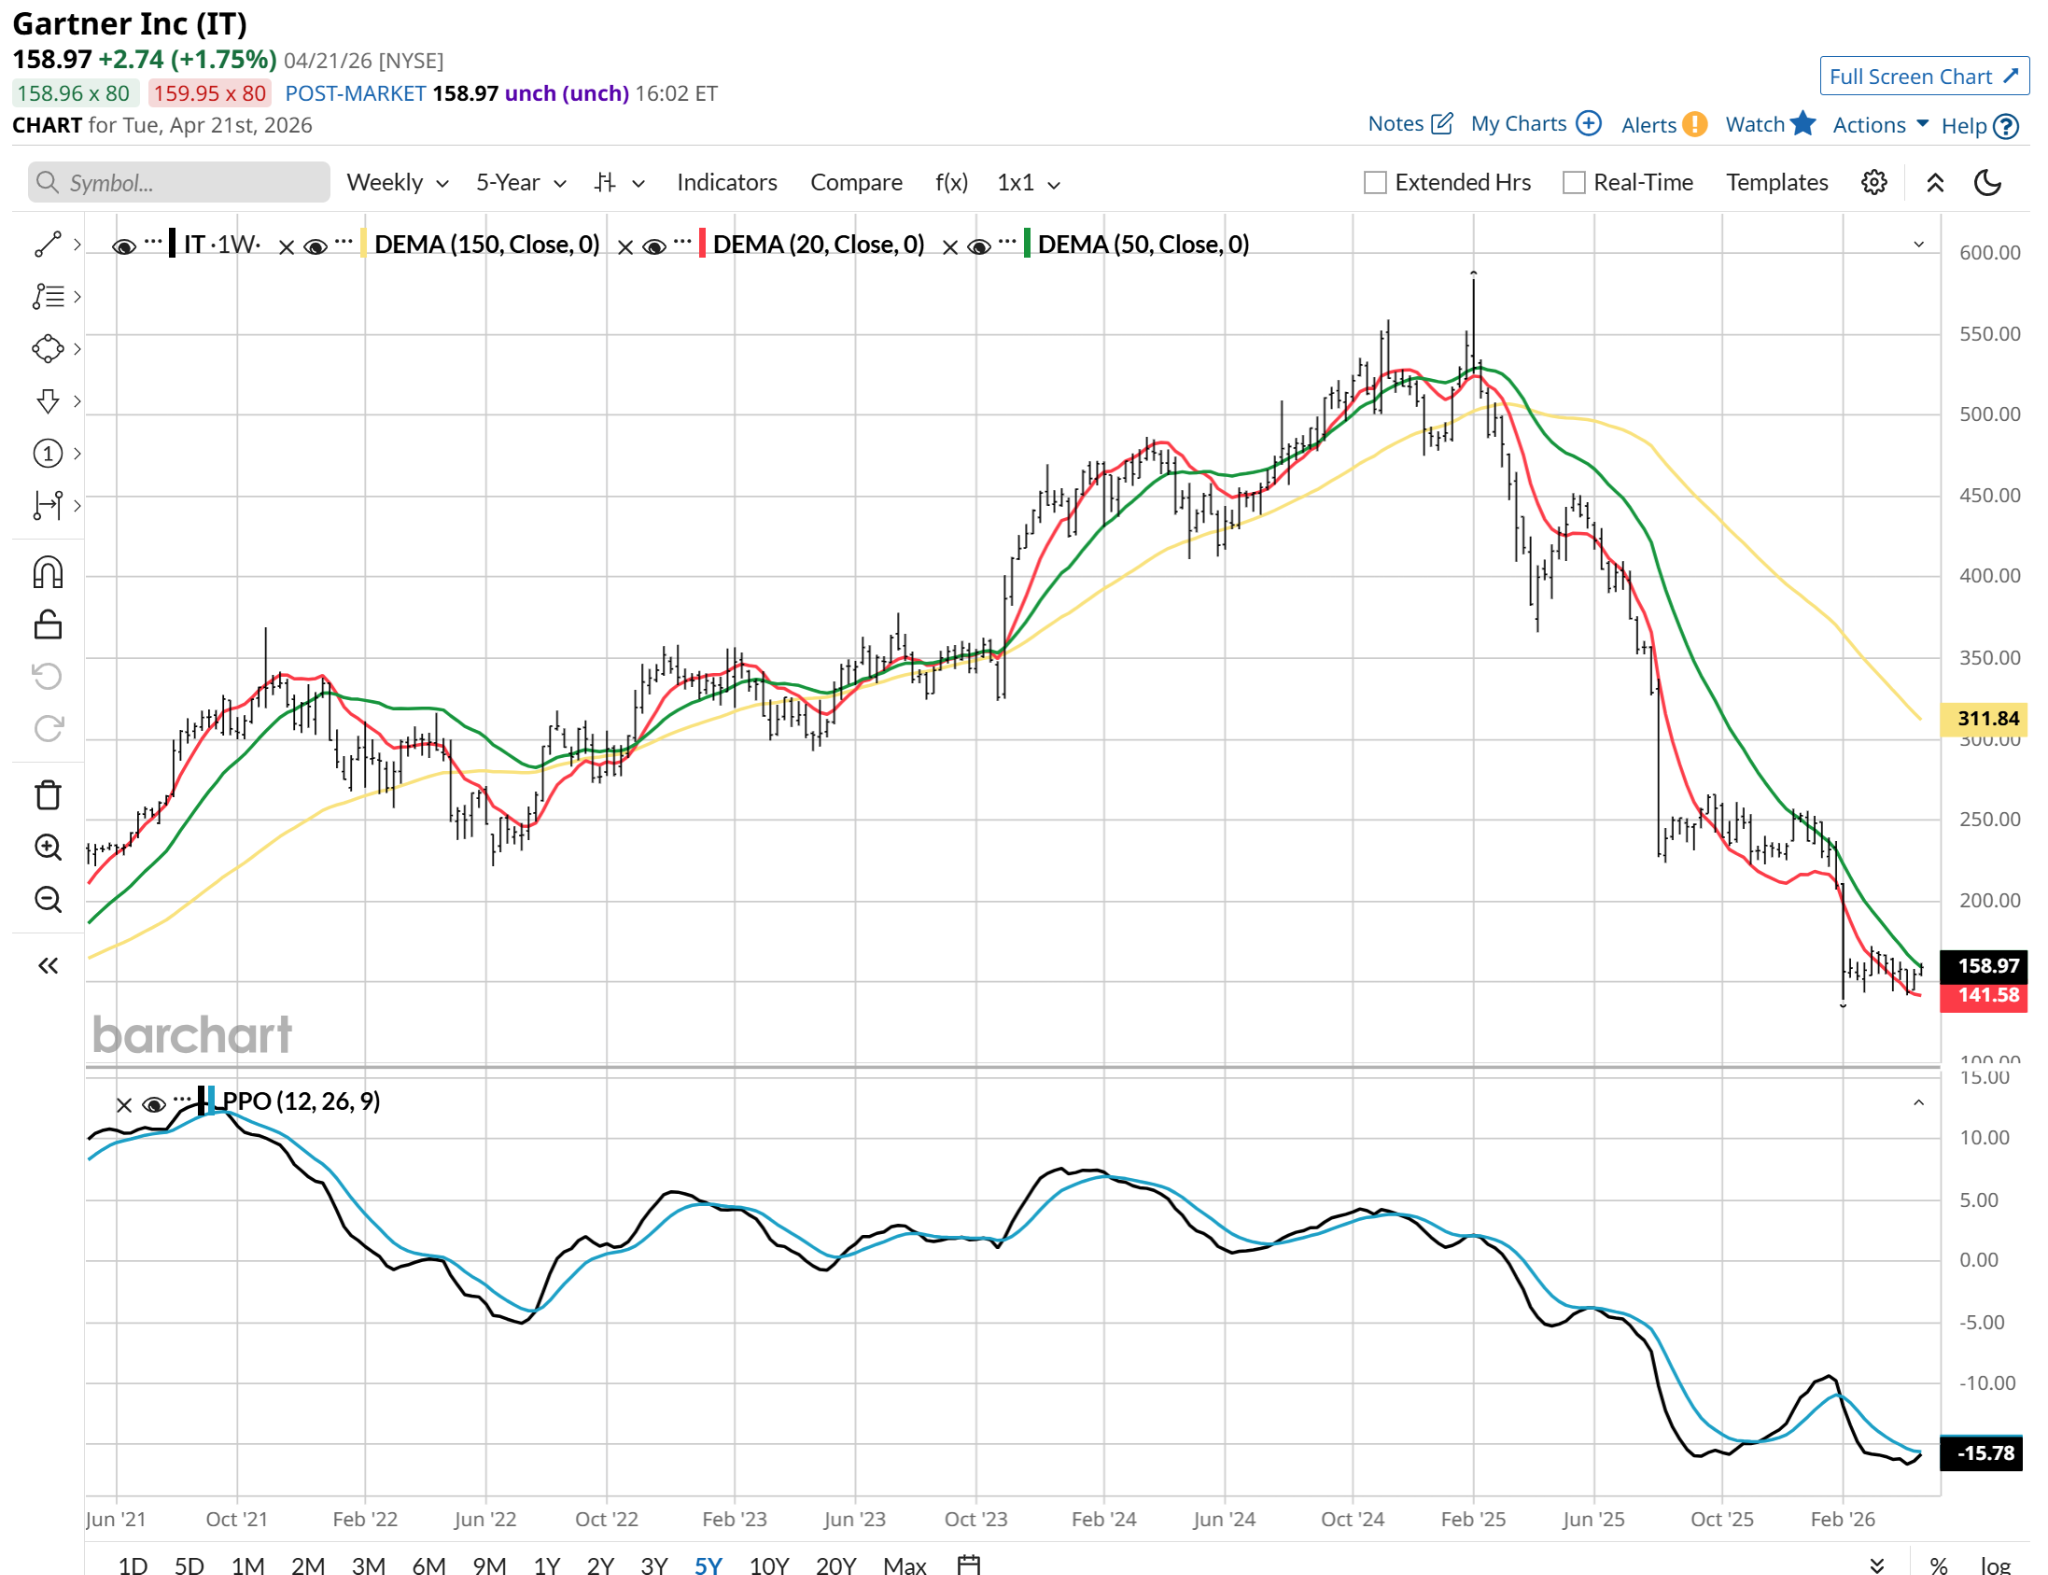This screenshot has width=2048, height=1575.
Task: Expand the Actions dropdown menu
Action: pyautogui.click(x=1880, y=125)
